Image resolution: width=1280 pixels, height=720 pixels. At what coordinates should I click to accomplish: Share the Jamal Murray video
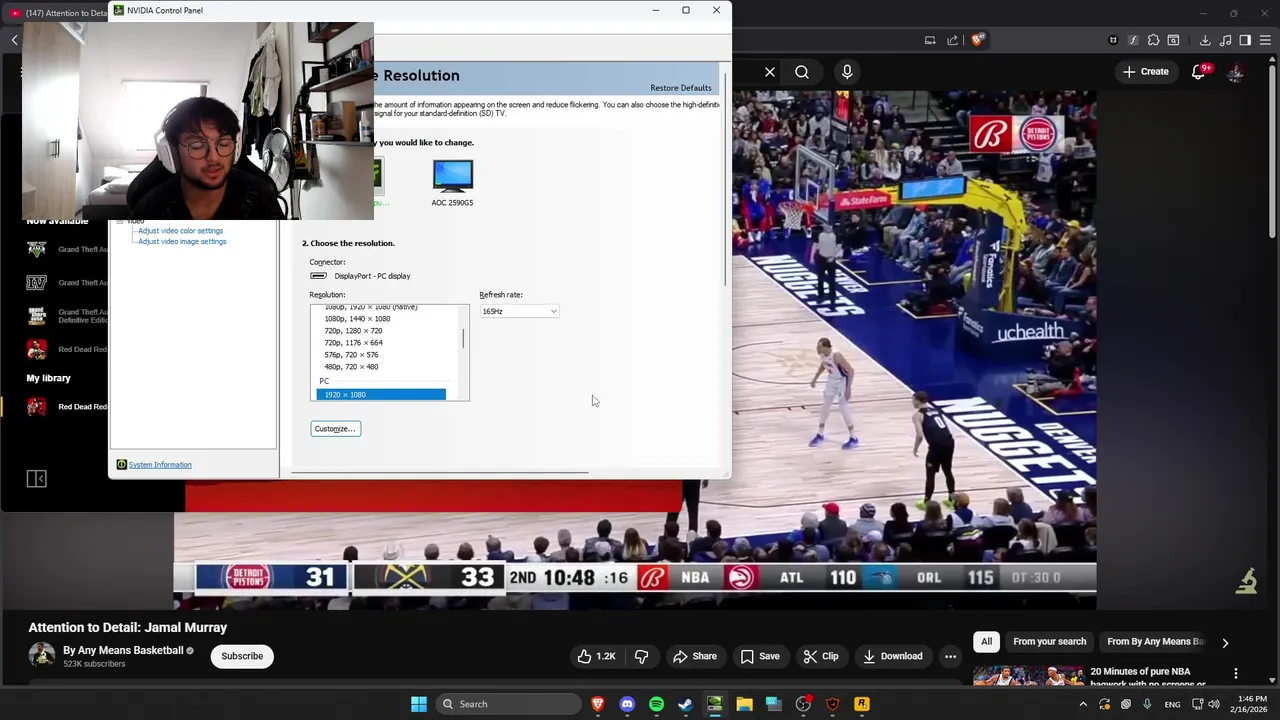pos(695,656)
